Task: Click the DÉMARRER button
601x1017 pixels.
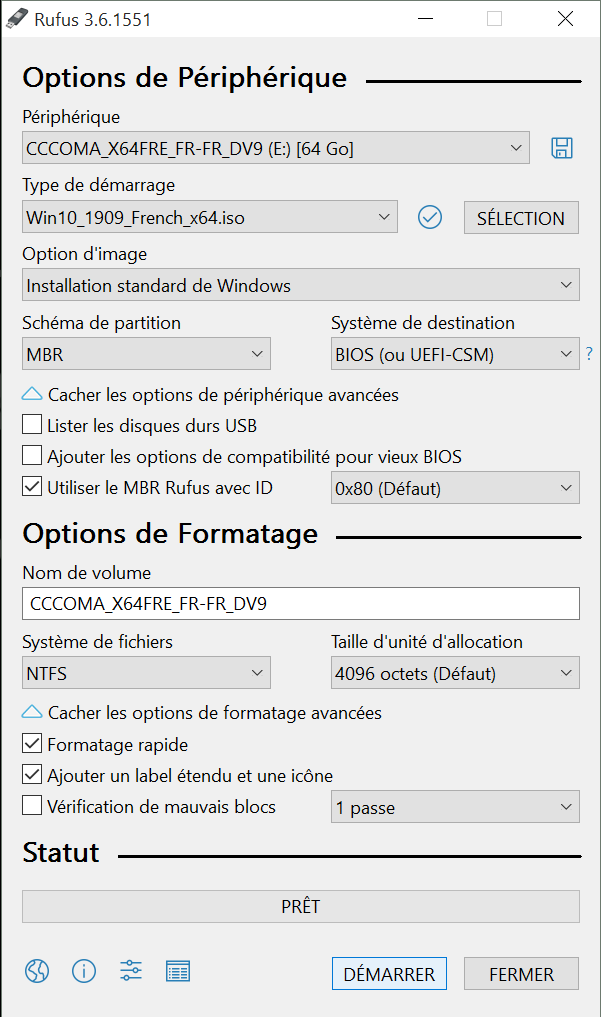Action: [389, 974]
